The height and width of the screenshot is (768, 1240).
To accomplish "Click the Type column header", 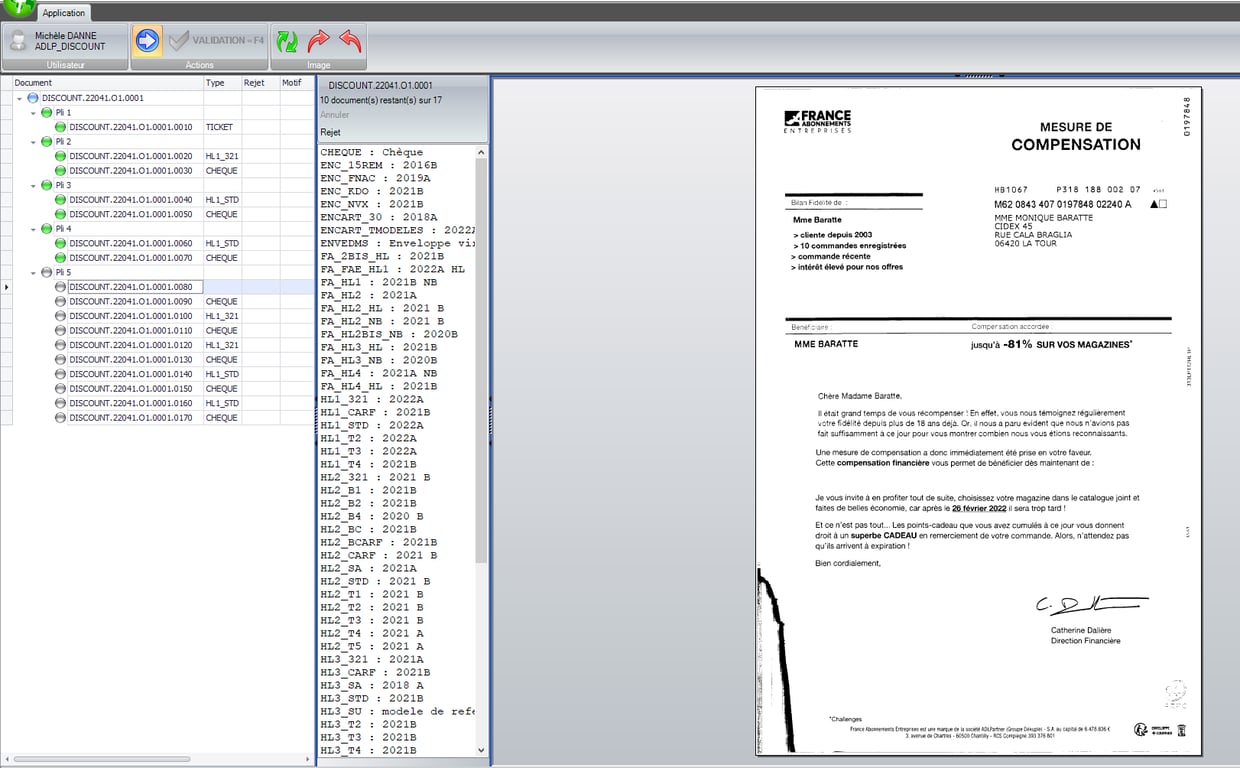I will (222, 83).
